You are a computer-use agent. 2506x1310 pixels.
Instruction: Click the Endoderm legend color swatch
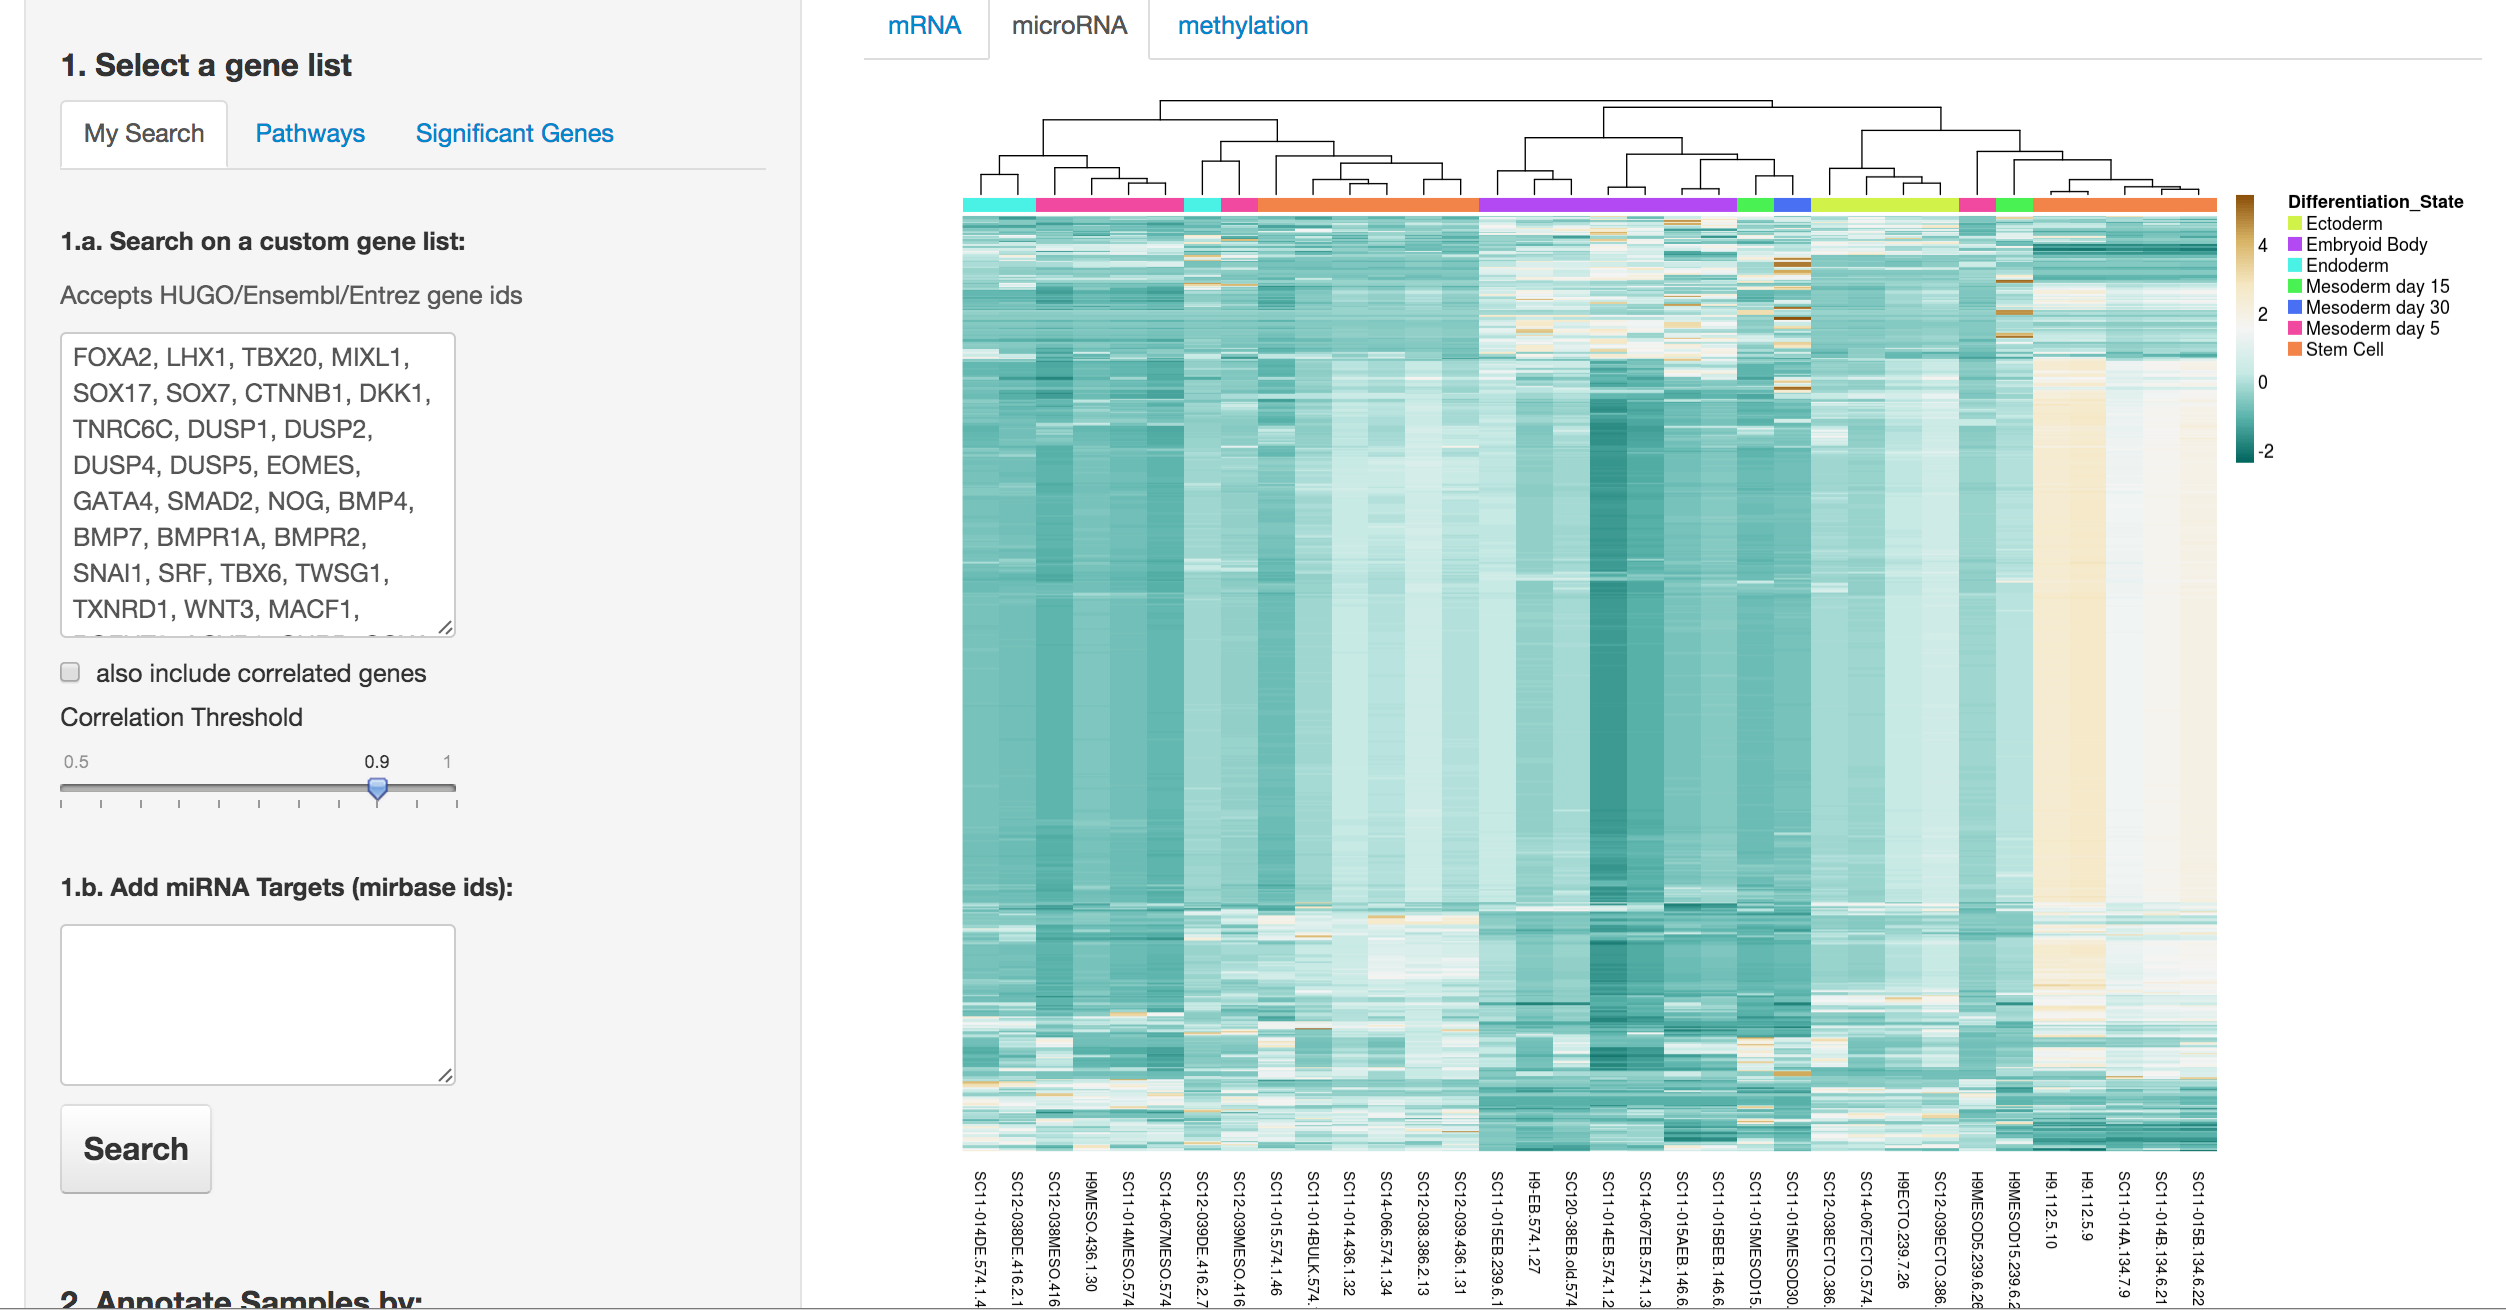[x=2295, y=266]
